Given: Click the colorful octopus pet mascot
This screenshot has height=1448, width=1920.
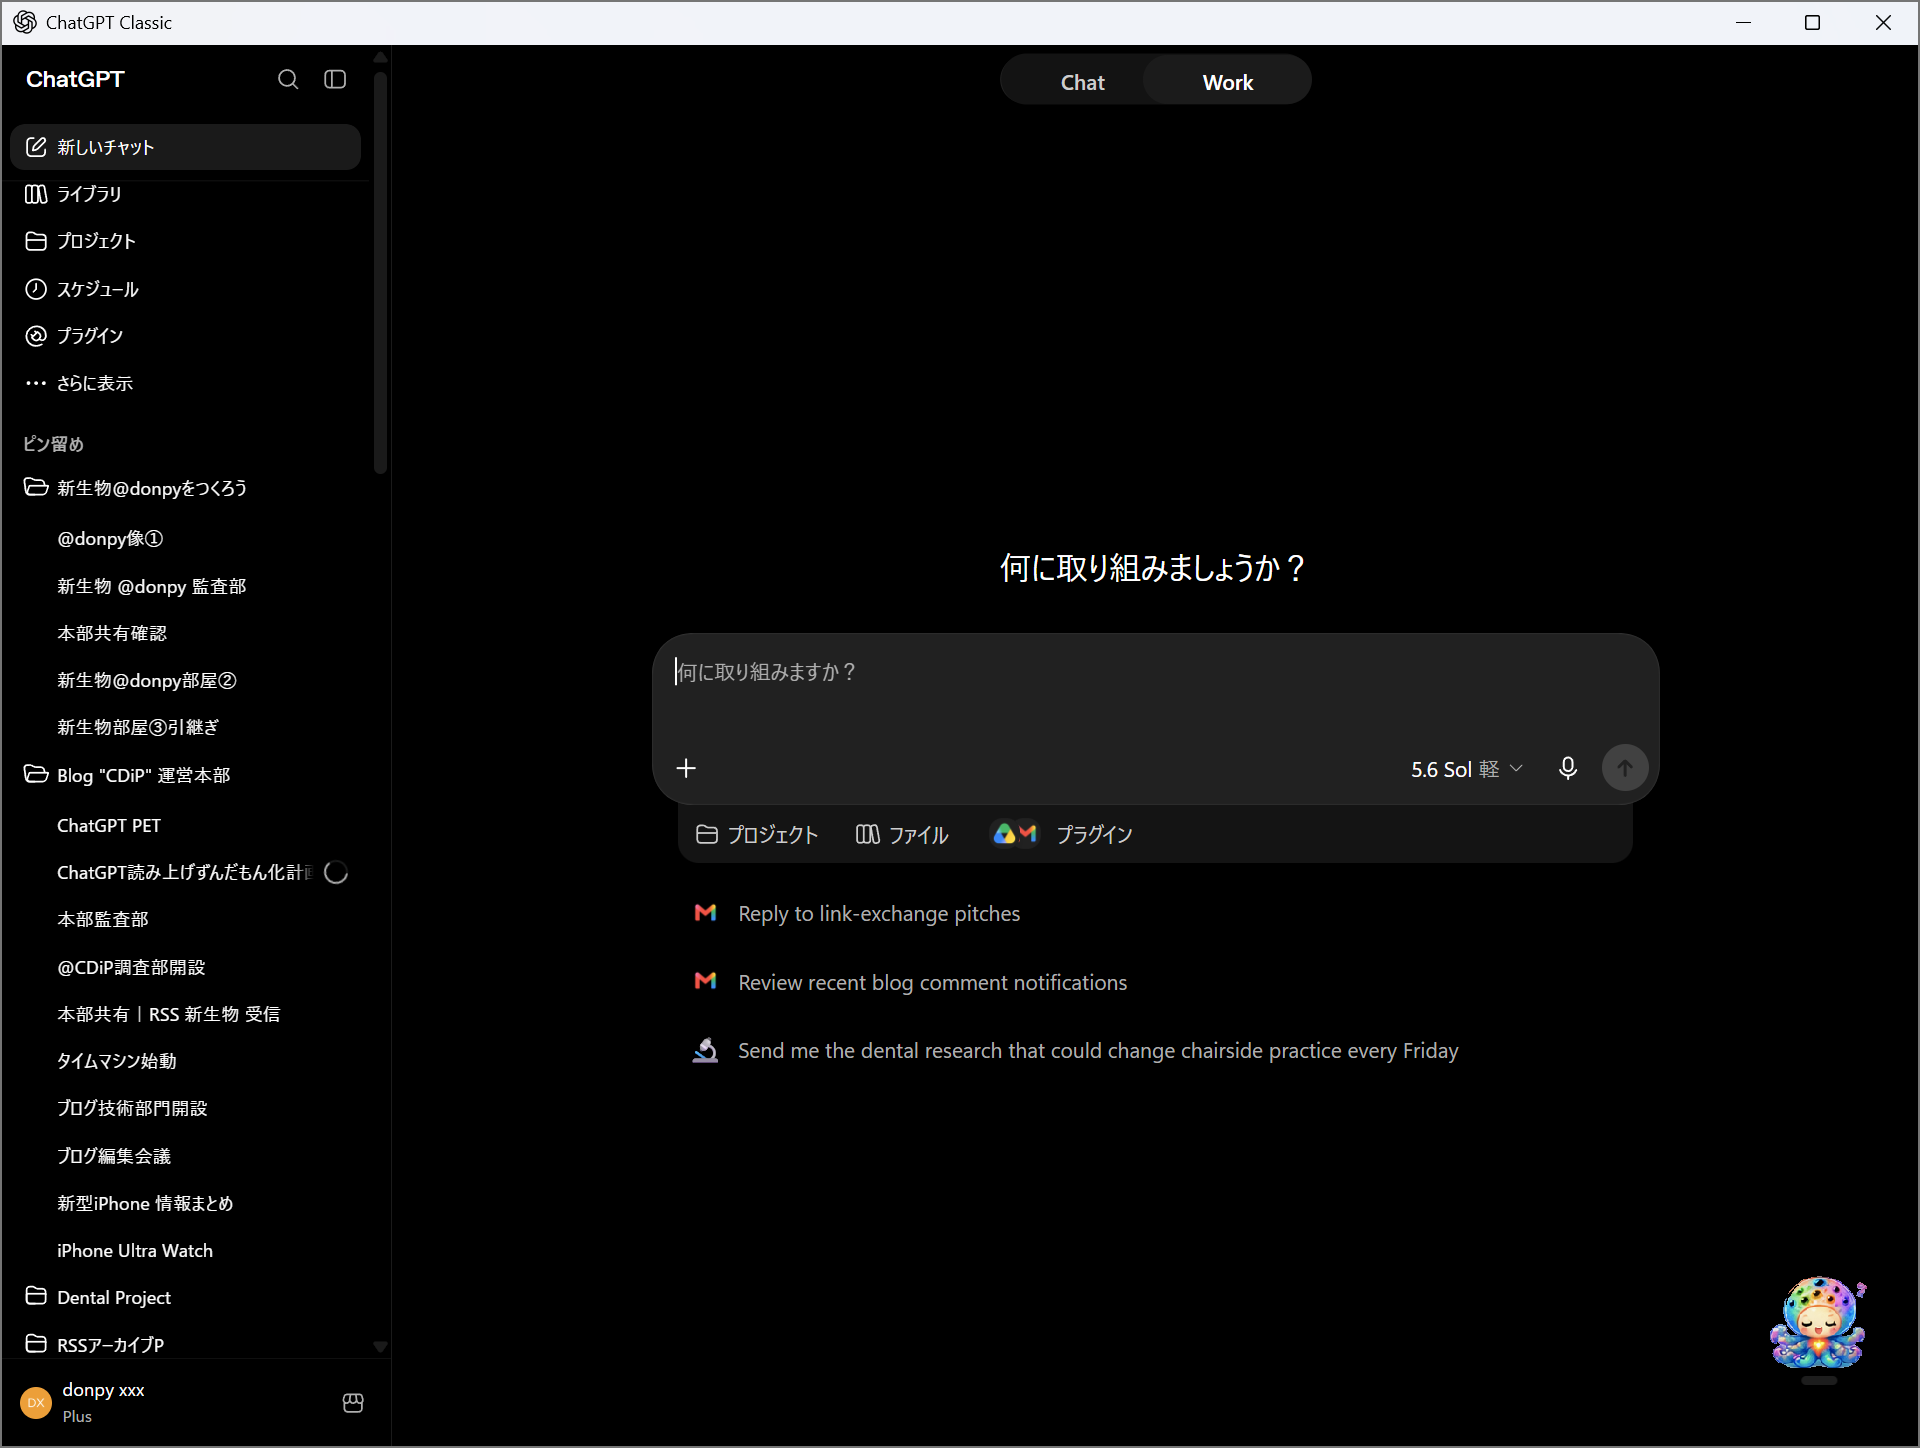Looking at the screenshot, I should pos(1818,1322).
